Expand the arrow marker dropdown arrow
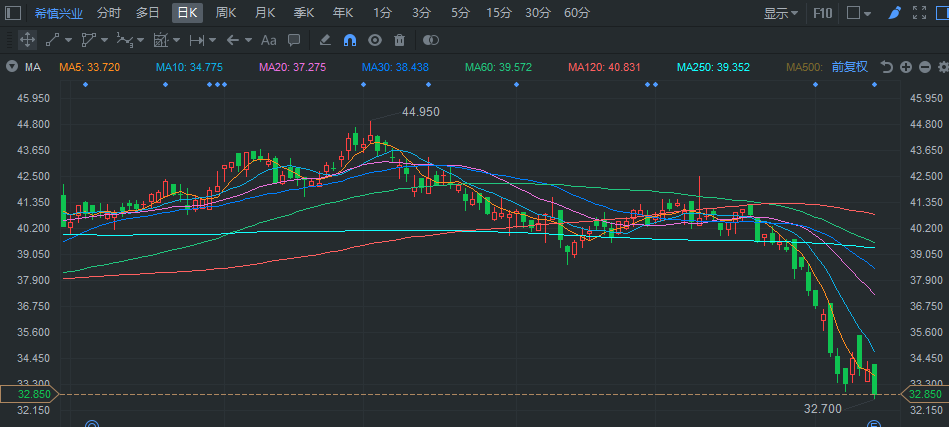Image resolution: width=949 pixels, height=427 pixels. [248, 41]
